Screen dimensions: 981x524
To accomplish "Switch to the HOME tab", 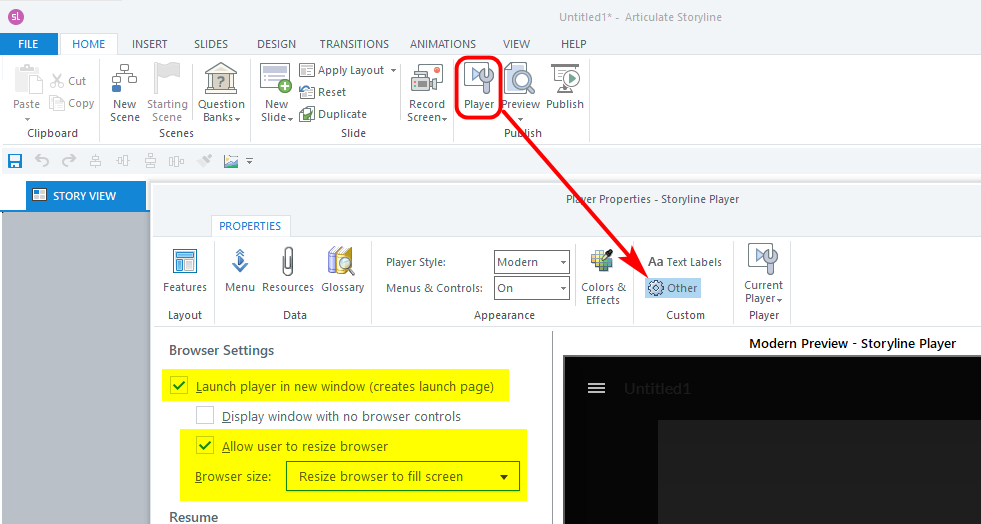I will 89,44.
